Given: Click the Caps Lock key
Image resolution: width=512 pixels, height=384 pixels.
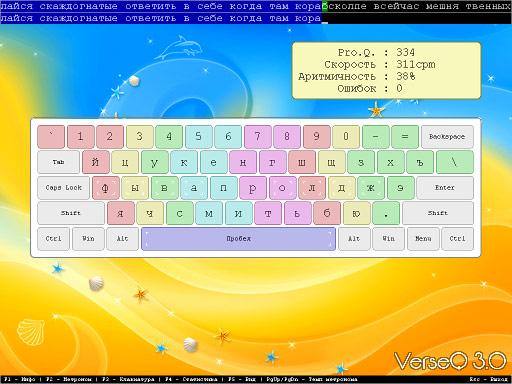Looking at the screenshot, I should tap(64, 188).
